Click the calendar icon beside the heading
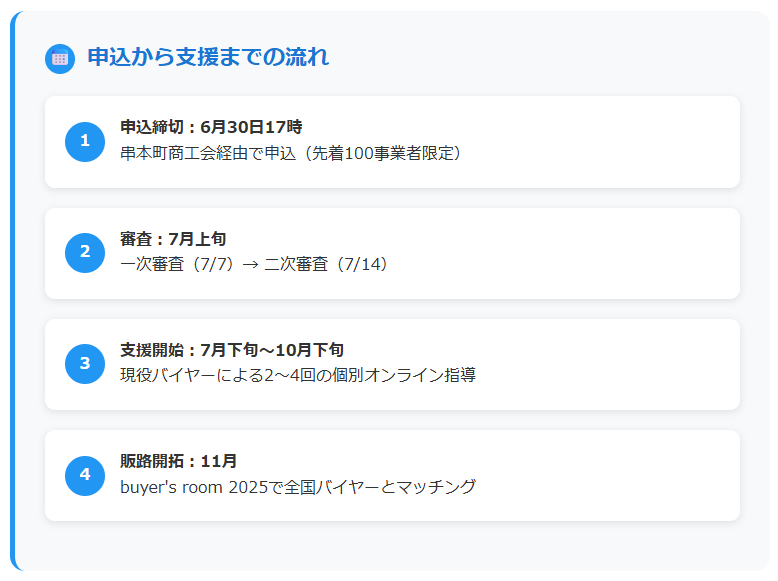The width and height of the screenshot is (778, 581). [60, 59]
